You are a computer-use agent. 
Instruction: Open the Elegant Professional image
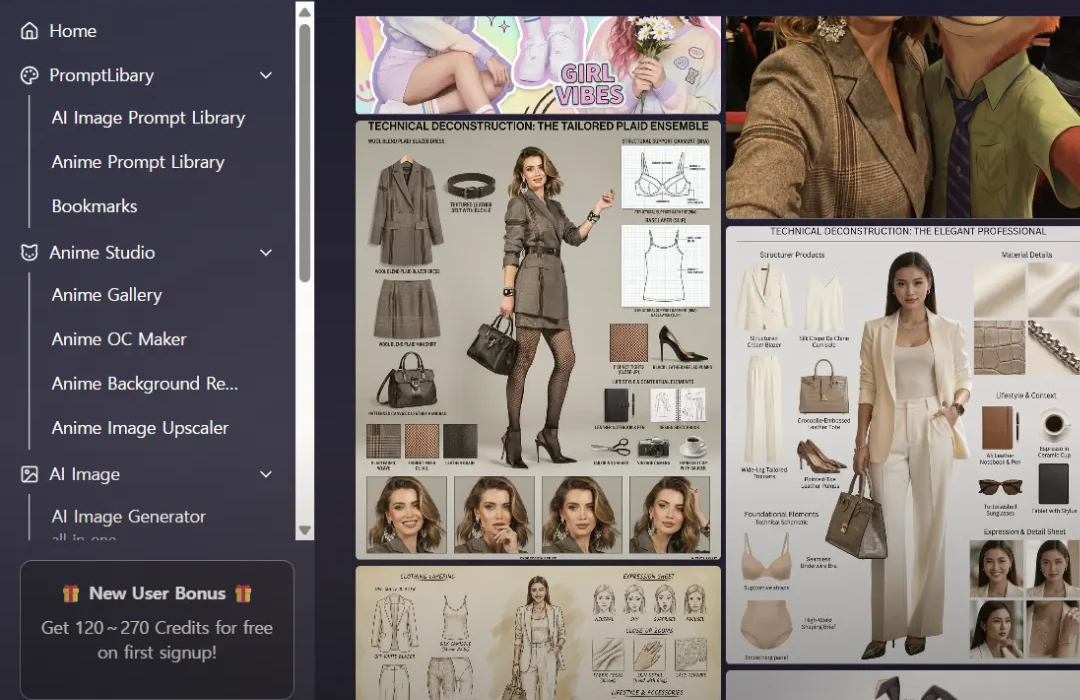(x=903, y=445)
